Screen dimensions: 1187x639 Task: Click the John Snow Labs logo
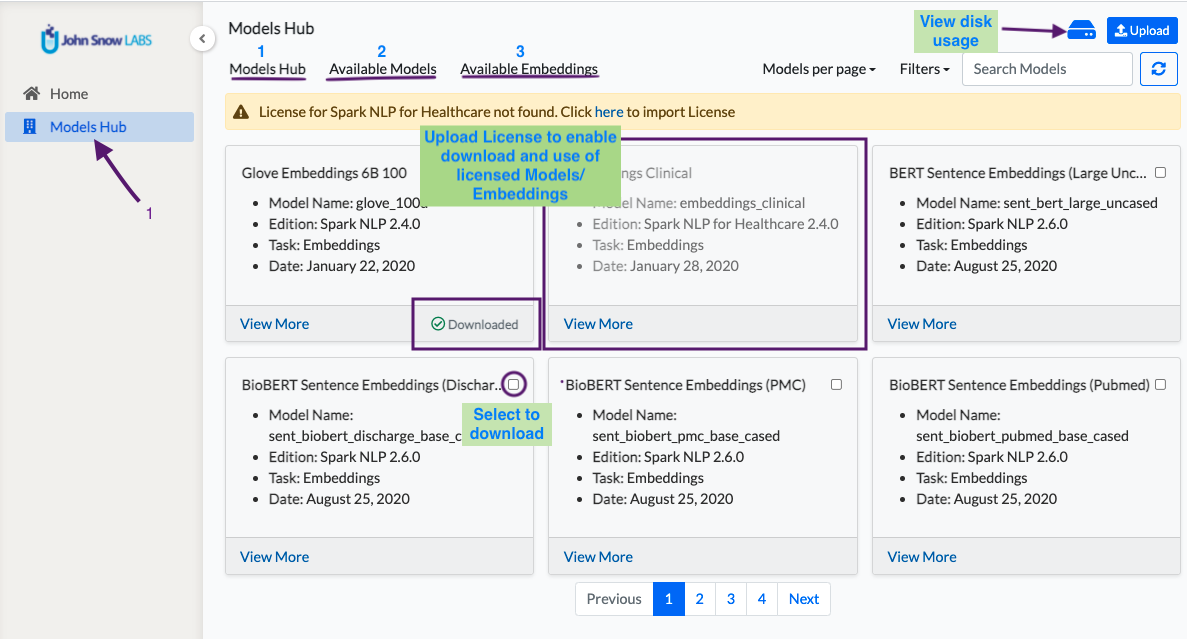click(x=96, y=39)
